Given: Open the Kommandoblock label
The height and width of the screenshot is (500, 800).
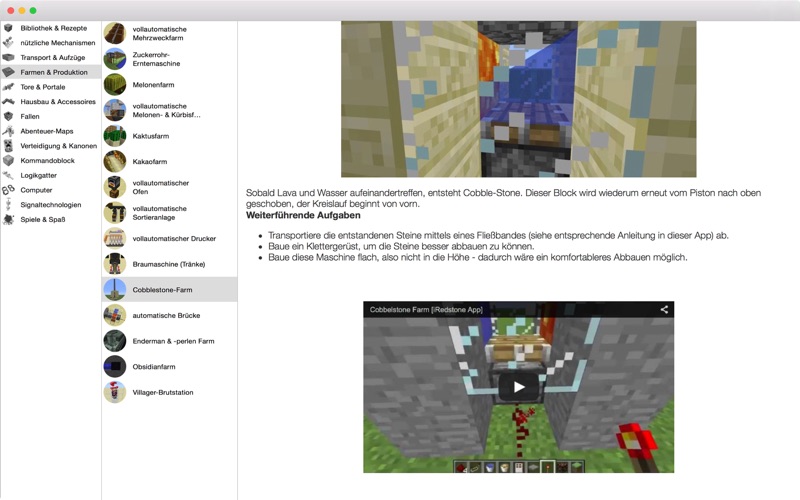Looking at the screenshot, I should 47,160.
